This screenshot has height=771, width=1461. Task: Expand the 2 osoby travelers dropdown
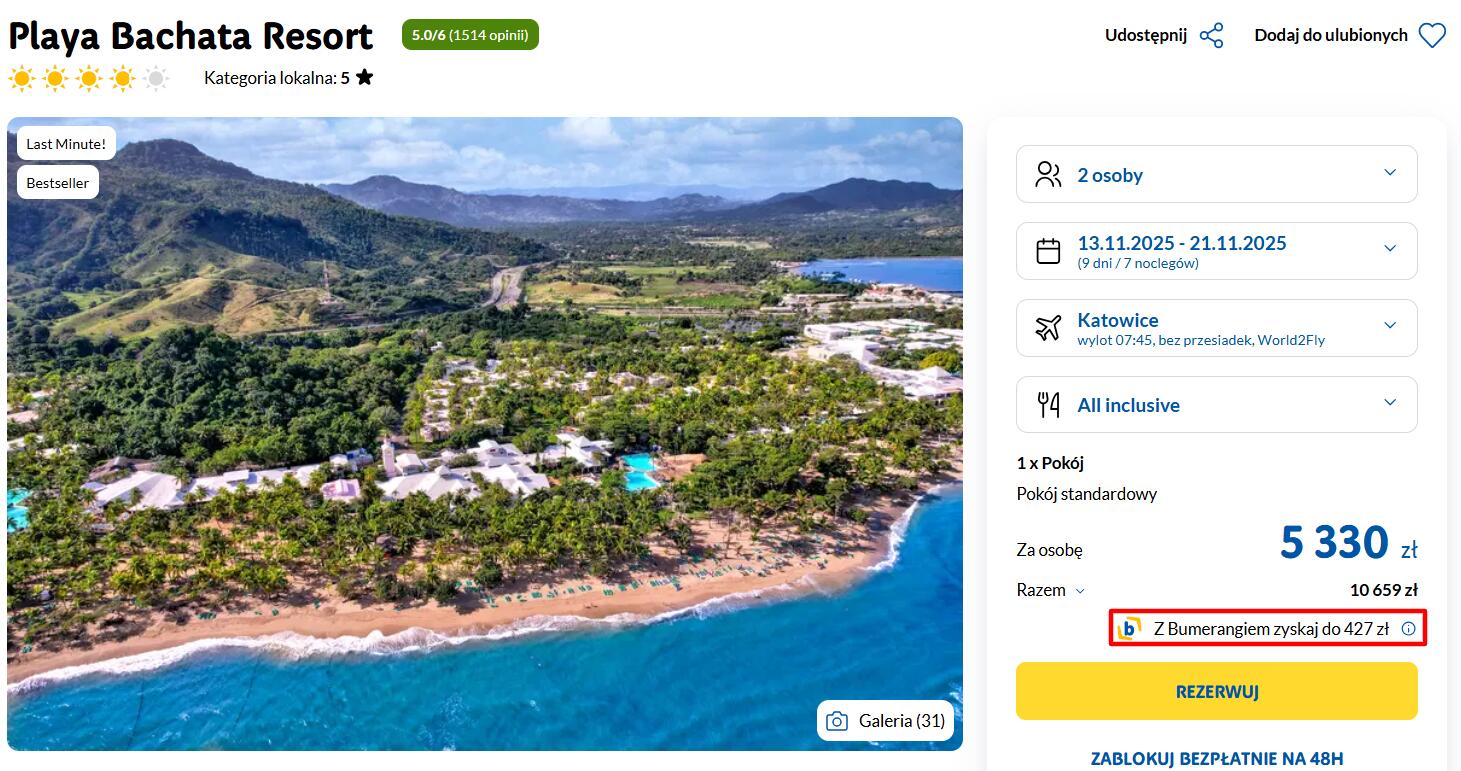point(1389,173)
